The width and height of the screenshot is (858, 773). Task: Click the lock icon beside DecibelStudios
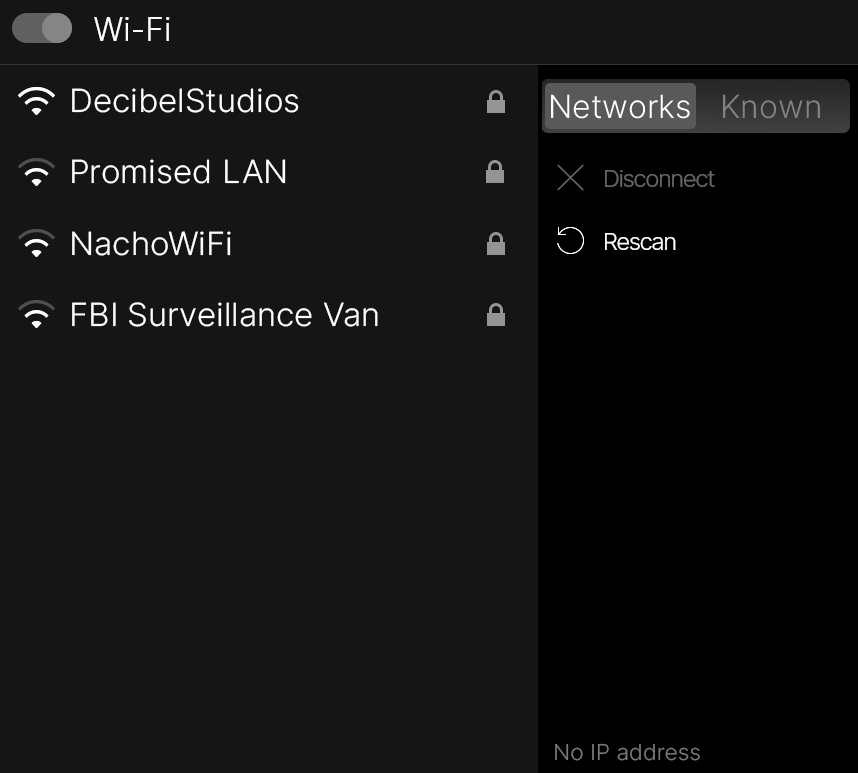coord(495,102)
